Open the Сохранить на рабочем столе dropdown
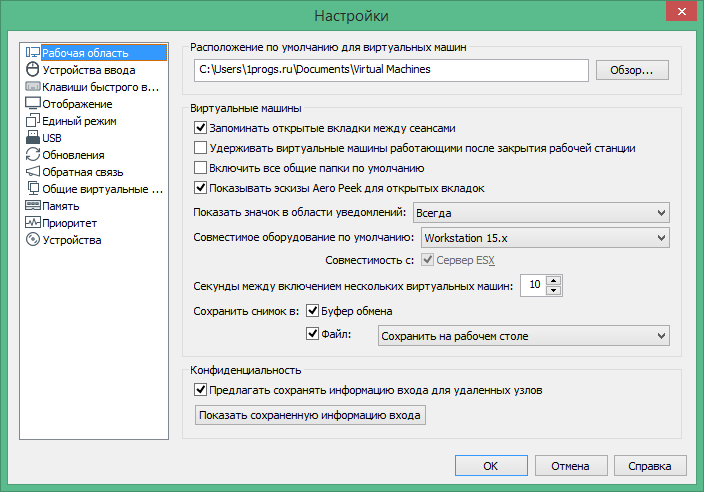Screen dimensions: 704x492 tap(523, 336)
